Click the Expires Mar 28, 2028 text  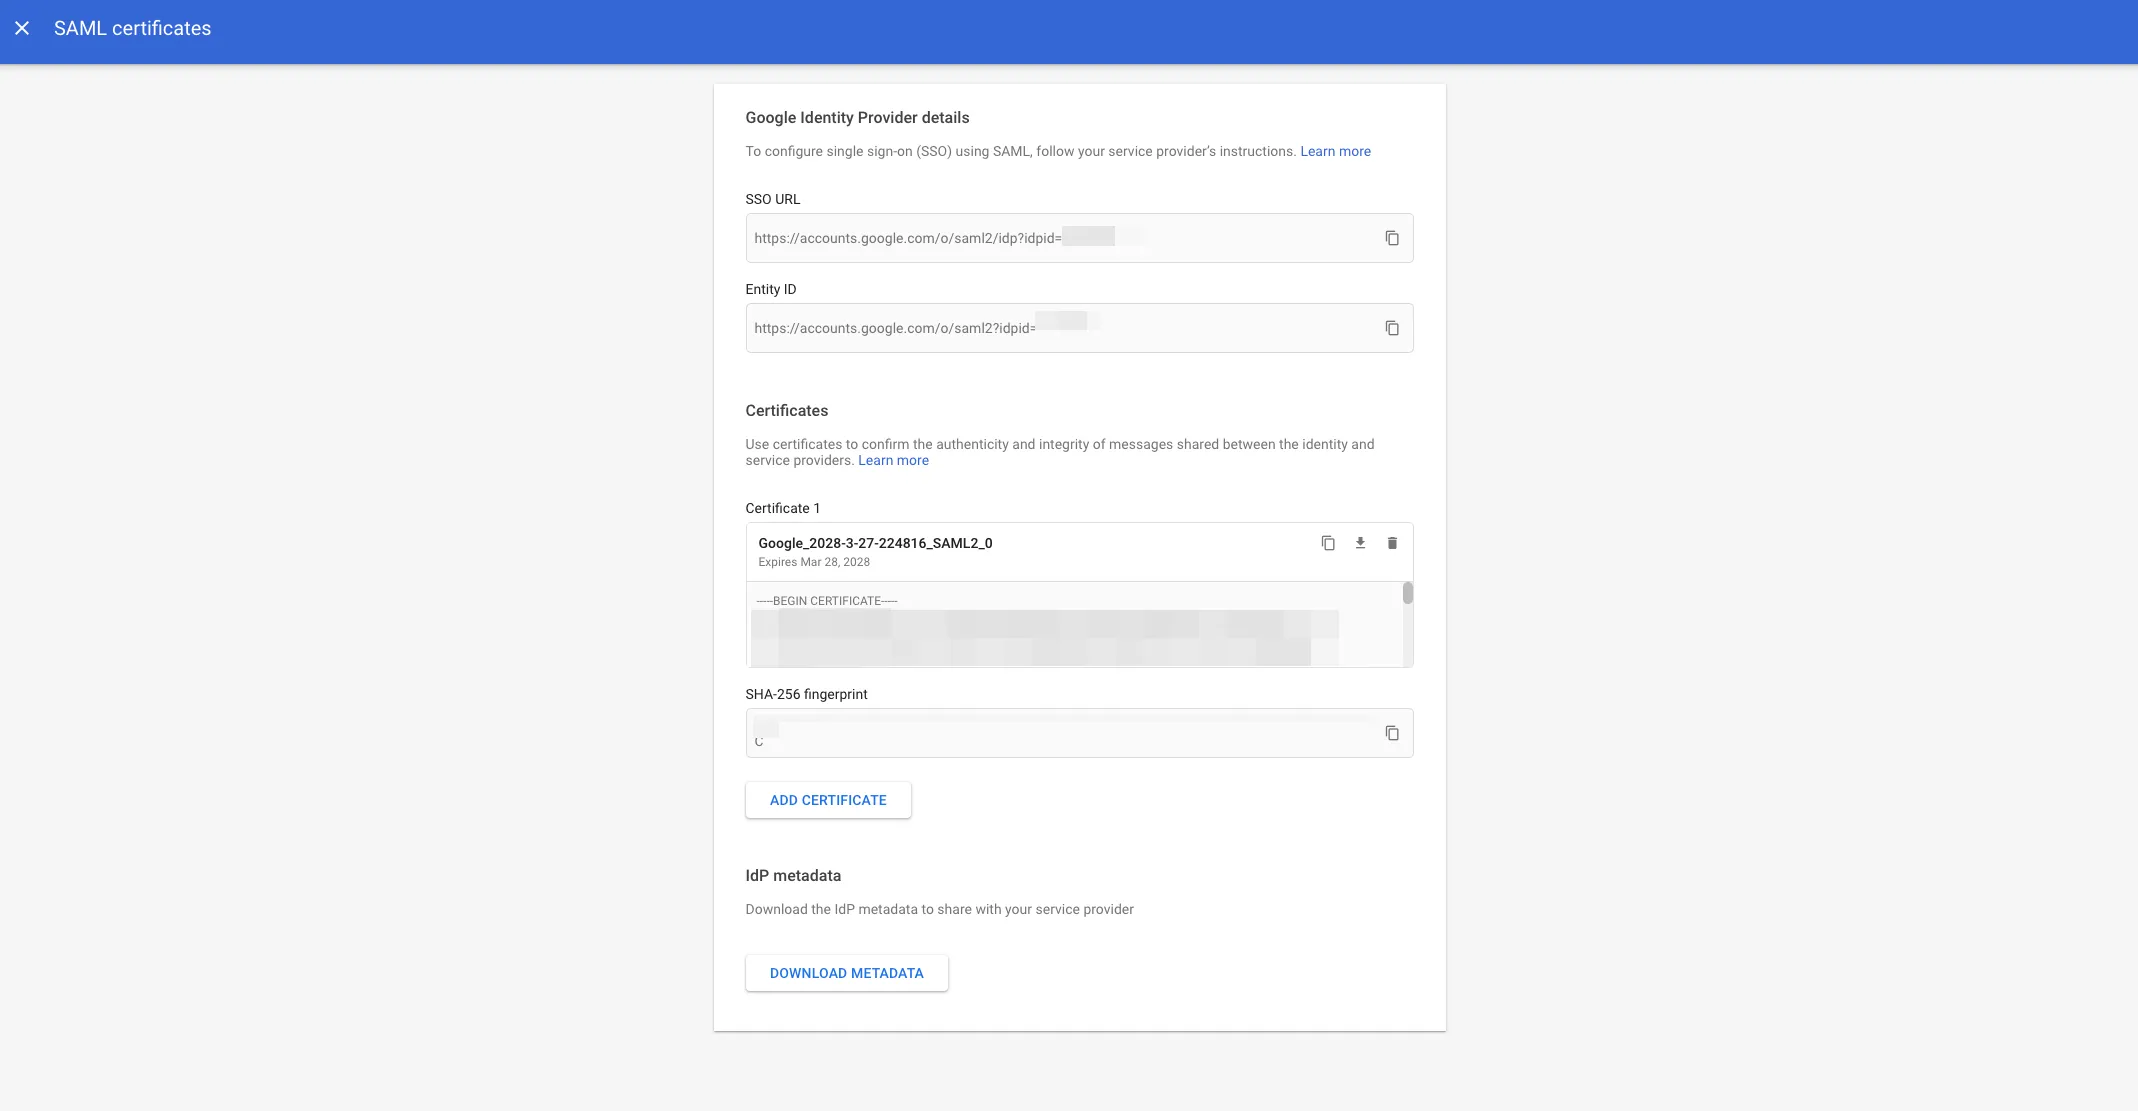click(813, 562)
